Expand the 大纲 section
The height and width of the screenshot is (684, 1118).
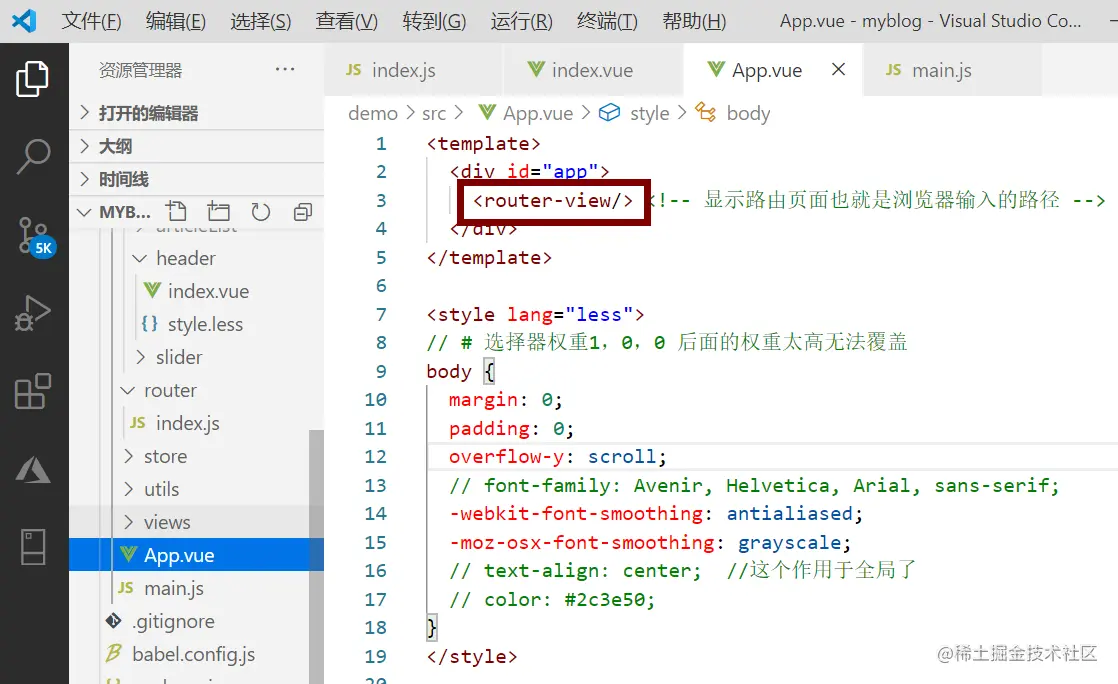(196, 146)
